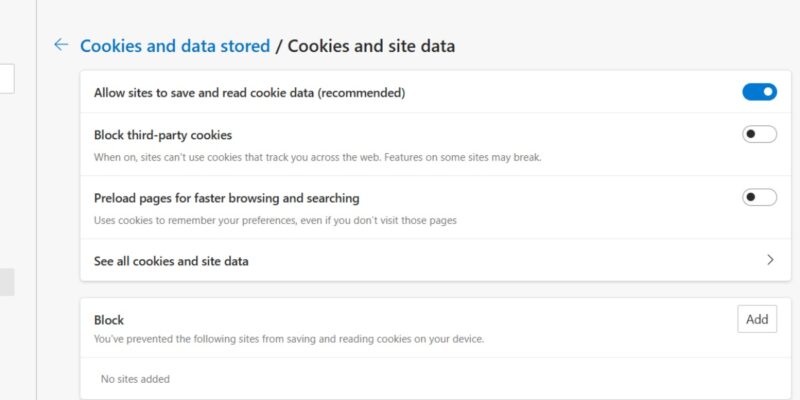Disable the "Allow sites to save cookie data" toggle
The width and height of the screenshot is (800, 400).
(x=759, y=92)
